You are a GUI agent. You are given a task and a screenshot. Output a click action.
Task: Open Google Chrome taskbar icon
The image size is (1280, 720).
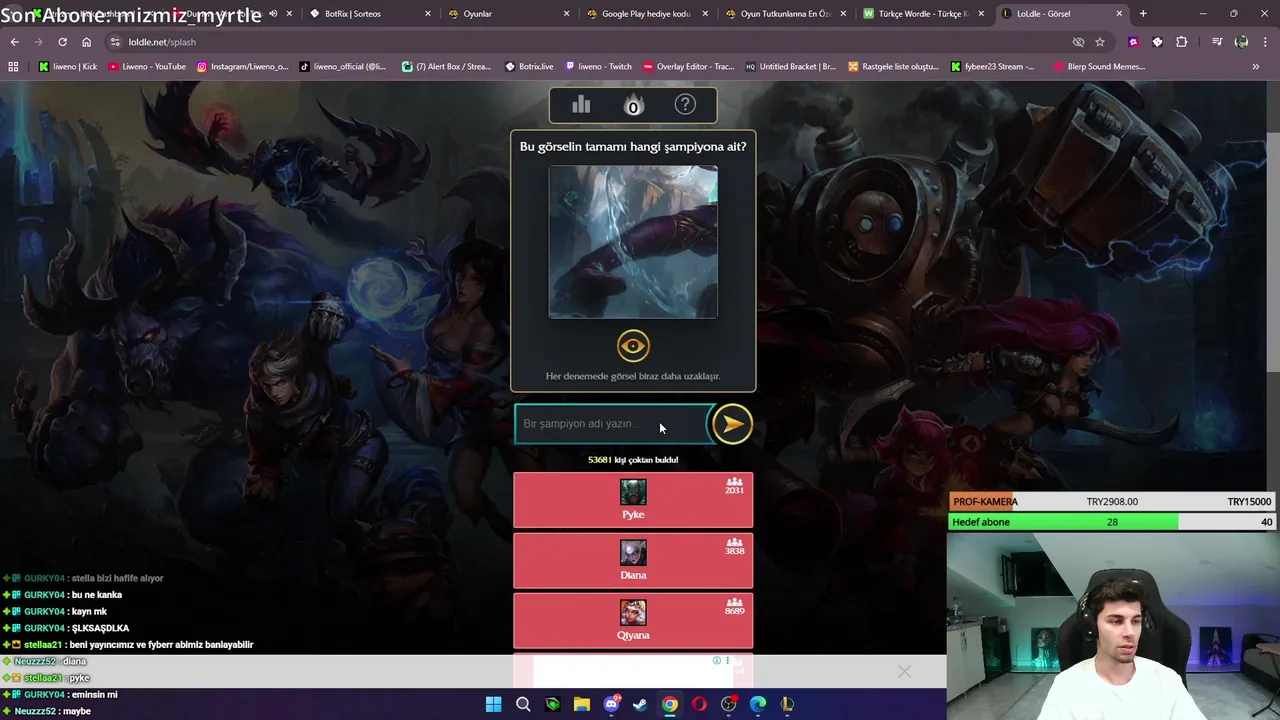pyautogui.click(x=670, y=704)
